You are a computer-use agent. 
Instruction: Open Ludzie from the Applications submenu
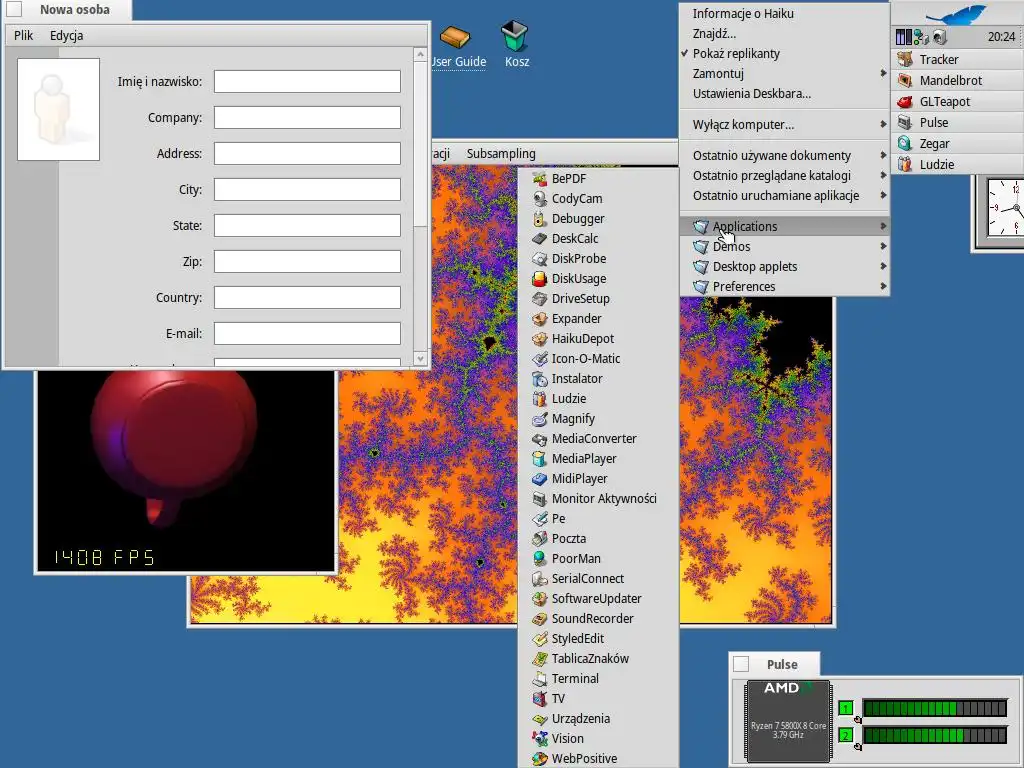598,398
